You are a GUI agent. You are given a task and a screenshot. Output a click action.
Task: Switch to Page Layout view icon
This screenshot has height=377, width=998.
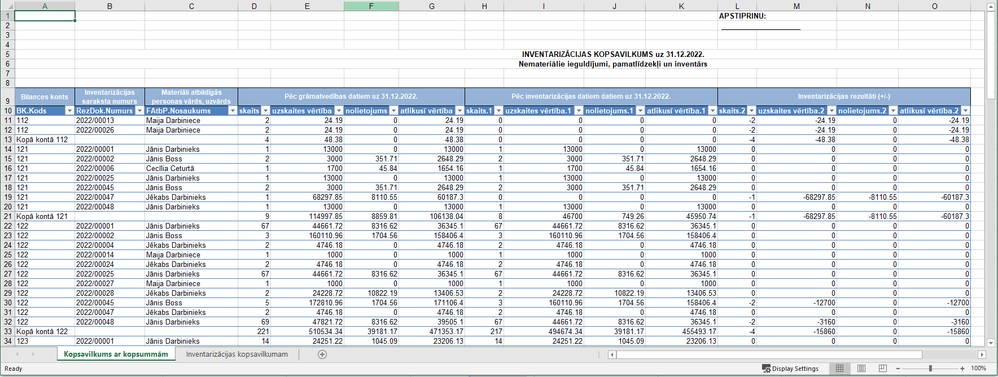861,369
